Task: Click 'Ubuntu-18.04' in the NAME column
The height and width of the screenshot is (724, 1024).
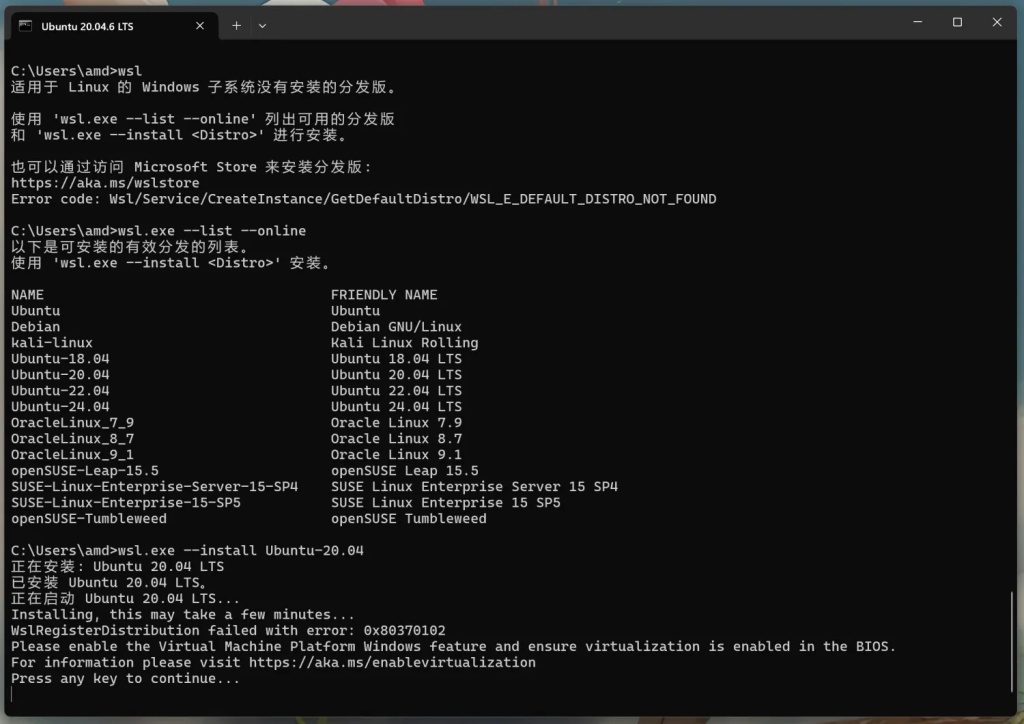Action: point(60,359)
